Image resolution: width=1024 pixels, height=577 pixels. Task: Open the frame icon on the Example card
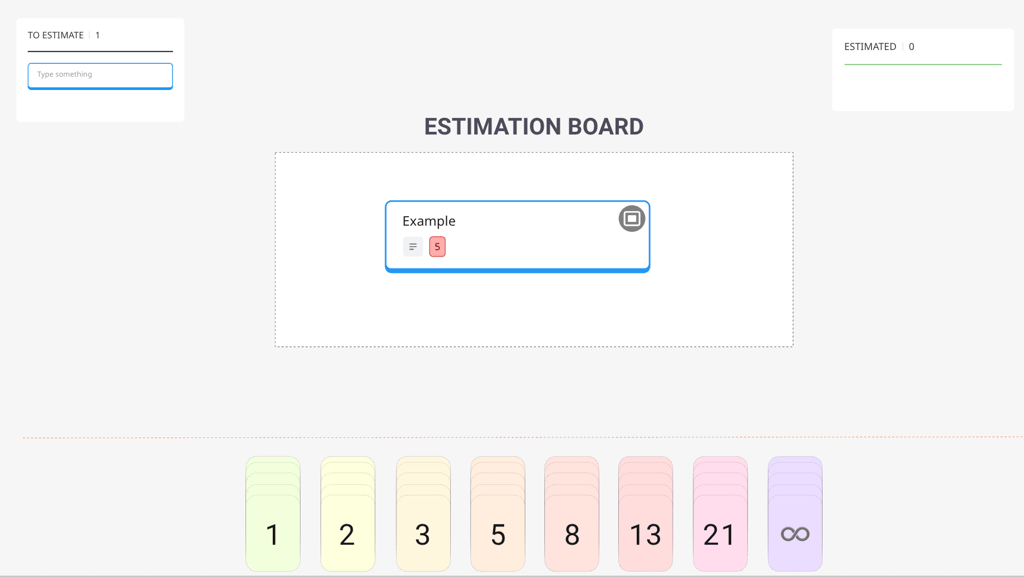pos(631,218)
